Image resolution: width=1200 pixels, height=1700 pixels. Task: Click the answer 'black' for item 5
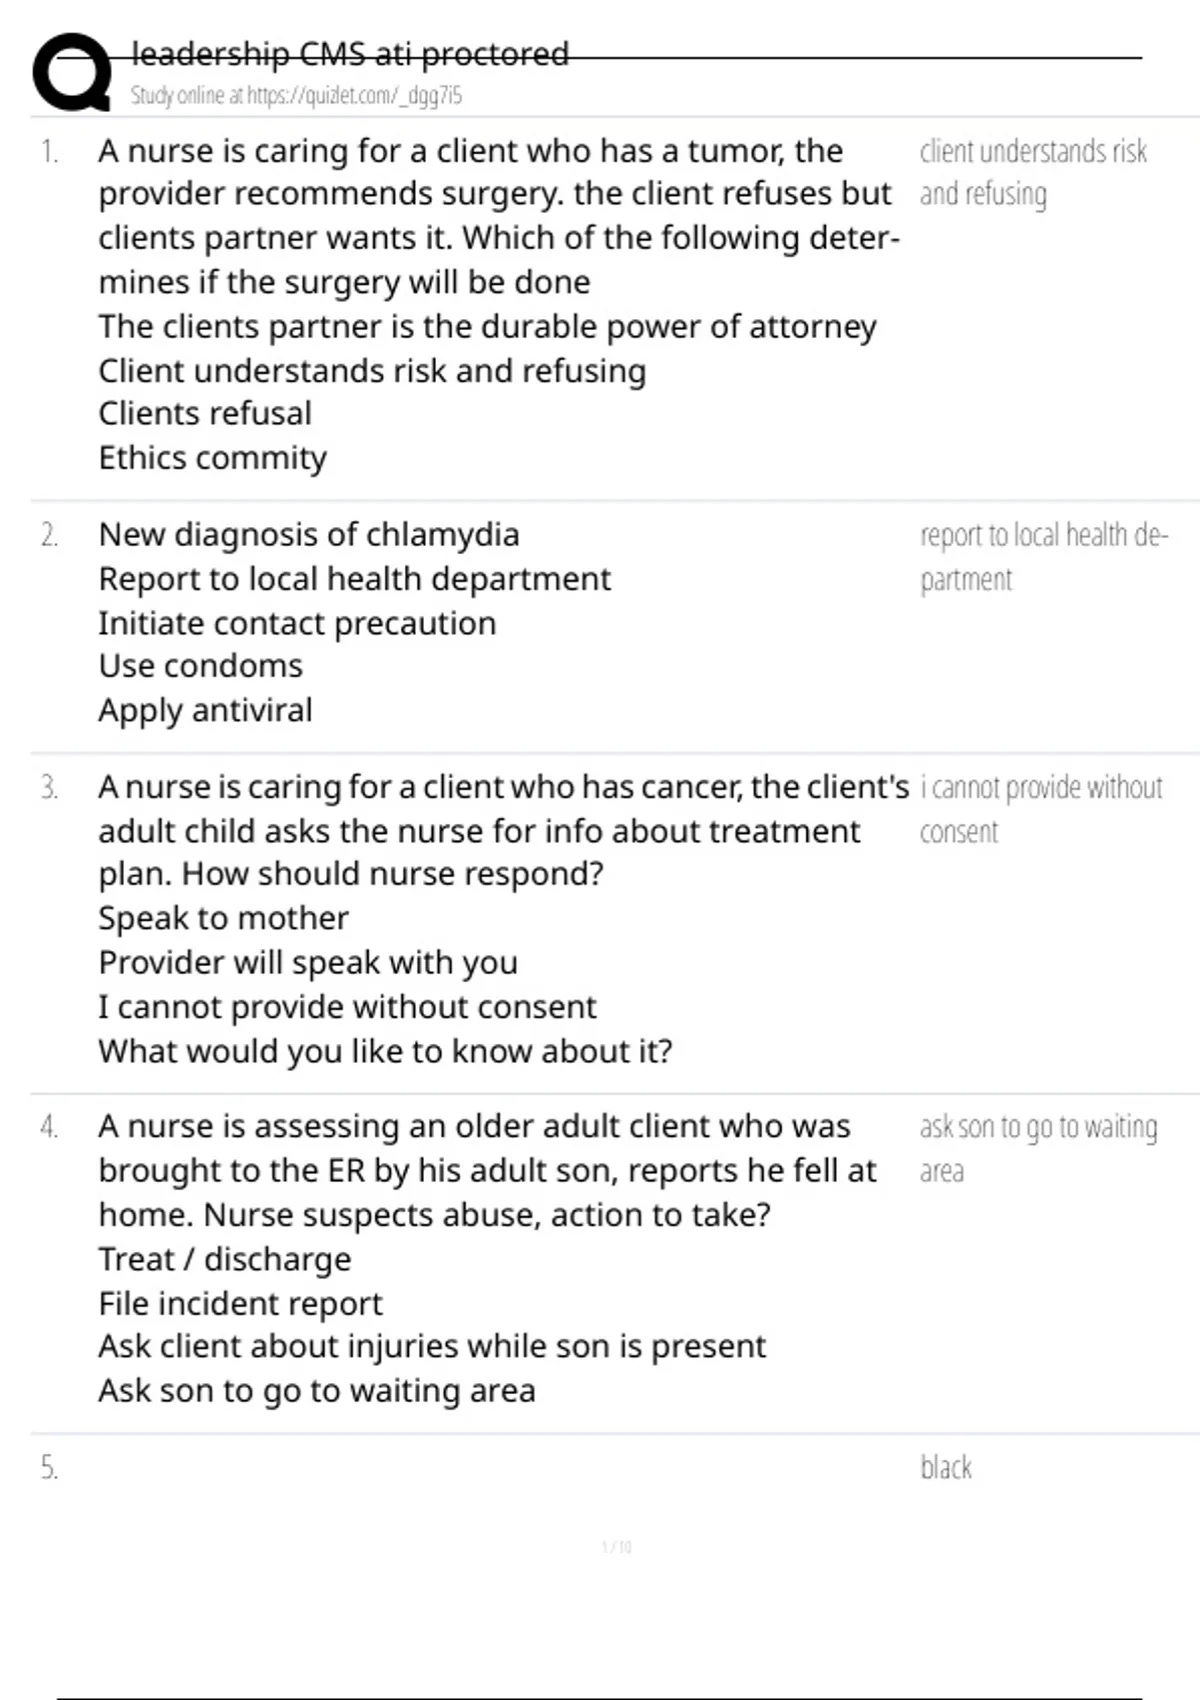pyautogui.click(x=945, y=1468)
